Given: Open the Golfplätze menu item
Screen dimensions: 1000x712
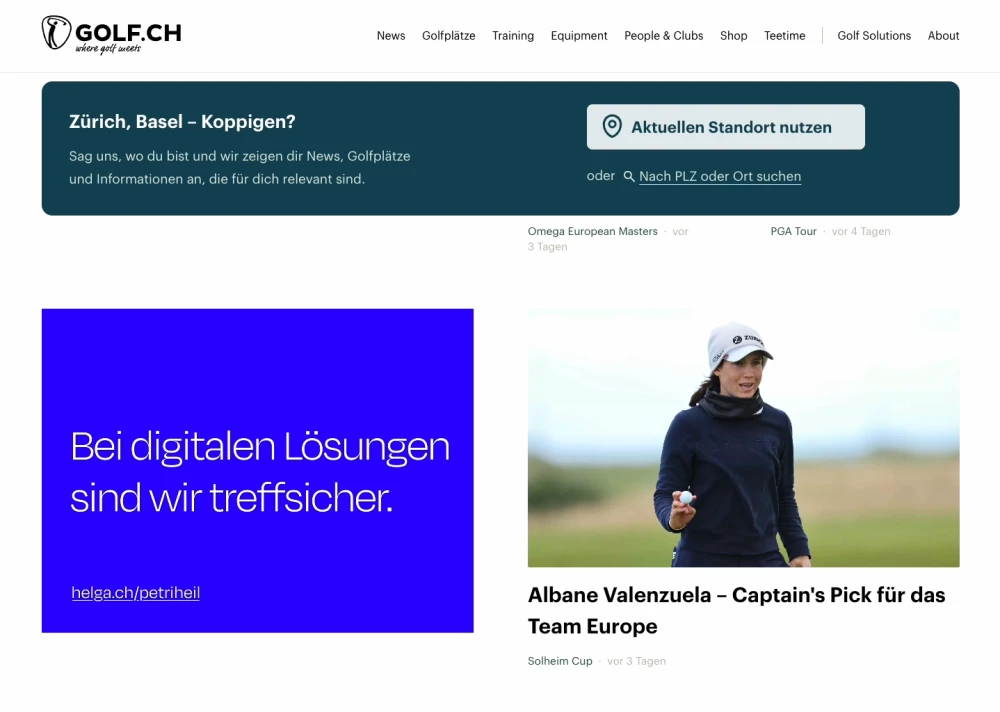Looking at the screenshot, I should click(x=448, y=36).
